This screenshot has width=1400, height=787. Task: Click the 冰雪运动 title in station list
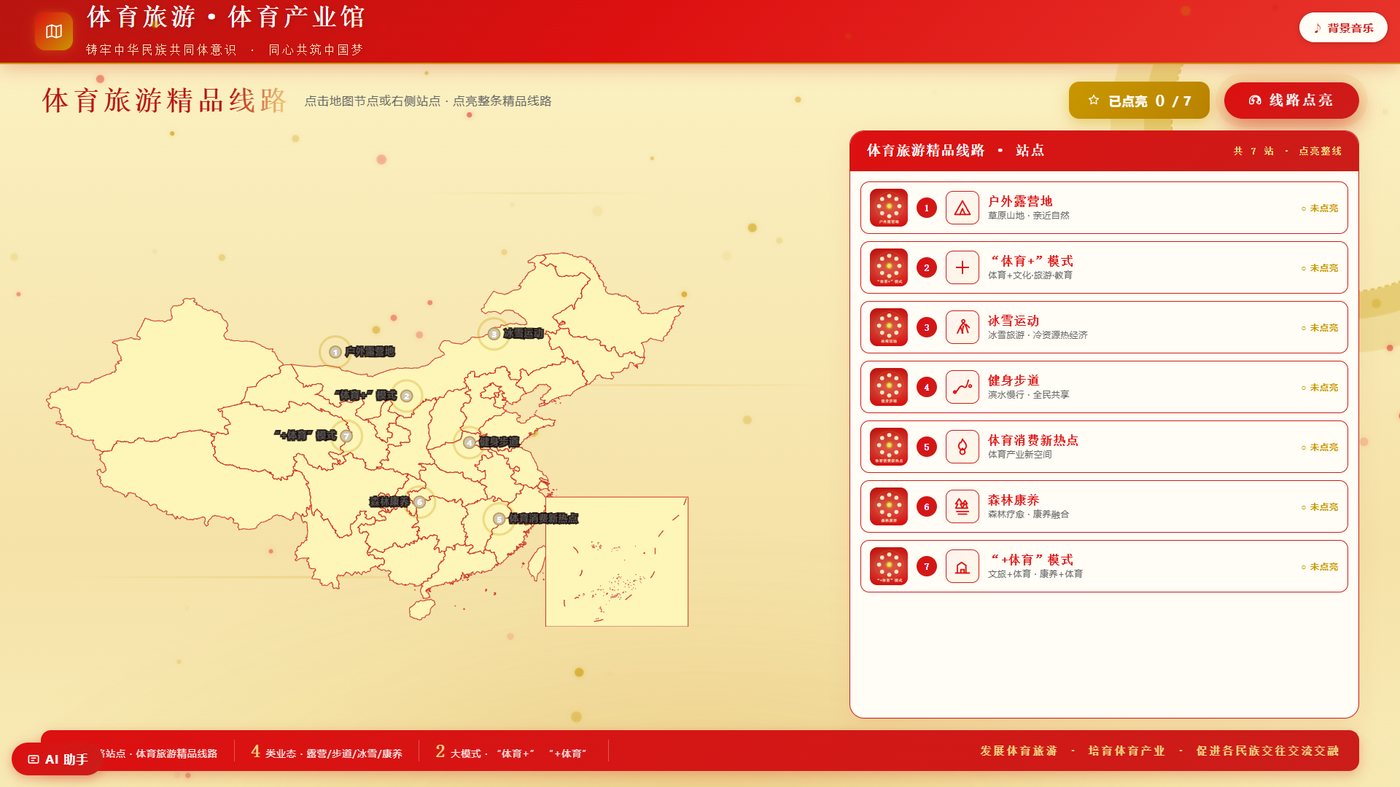point(1013,321)
